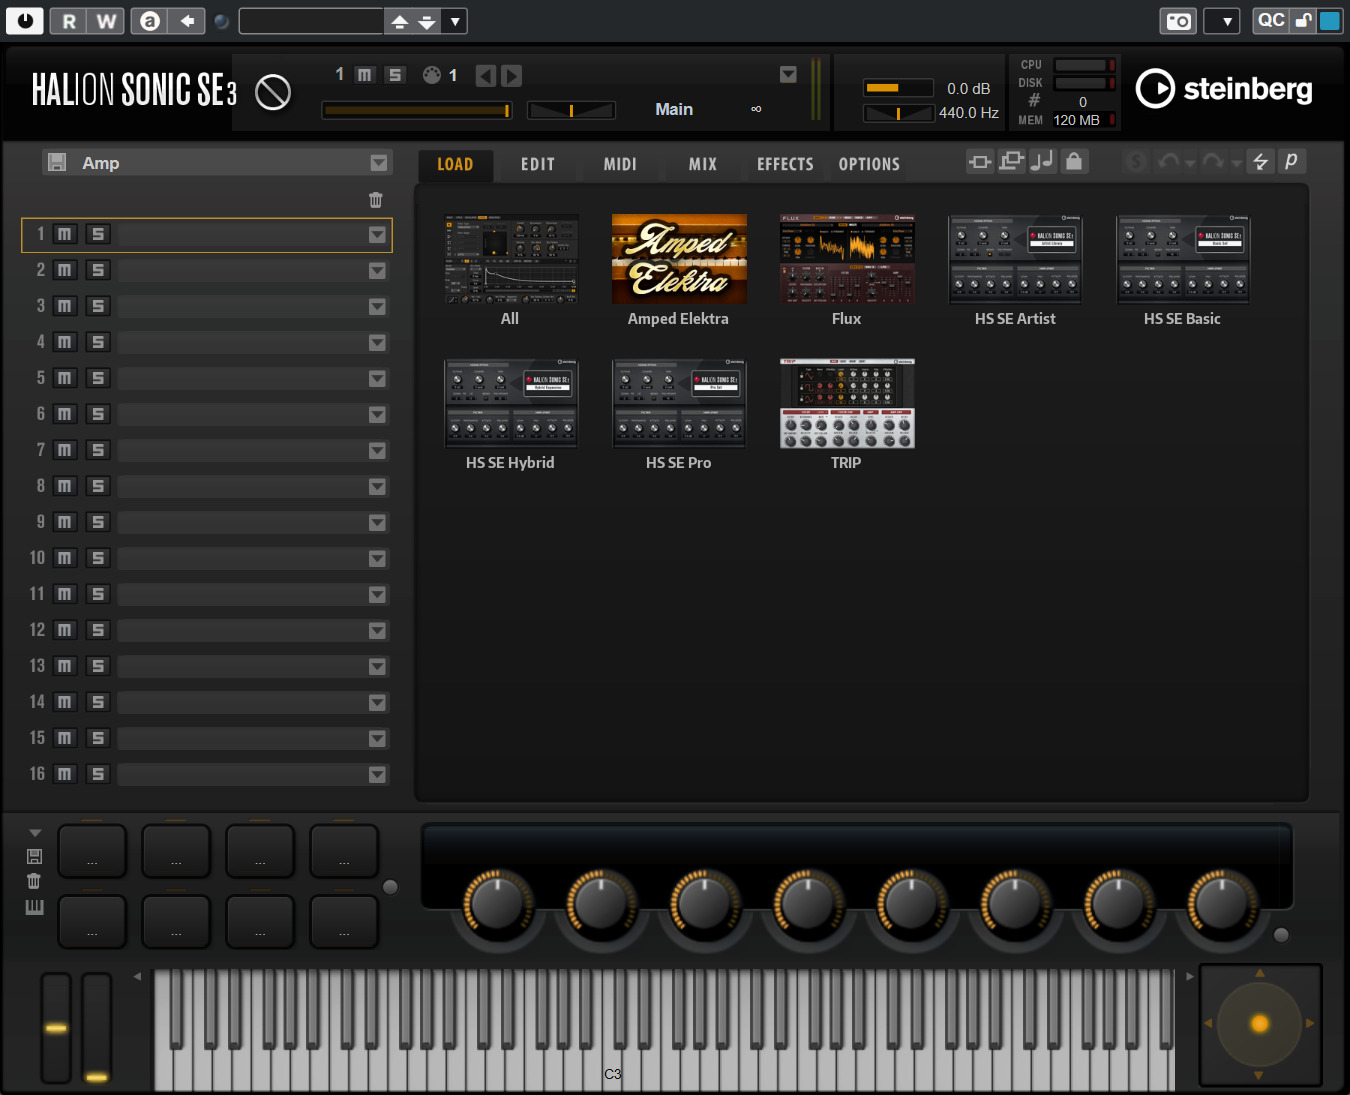1350x1095 pixels.
Task: Solo program slot 3
Action: 98,306
